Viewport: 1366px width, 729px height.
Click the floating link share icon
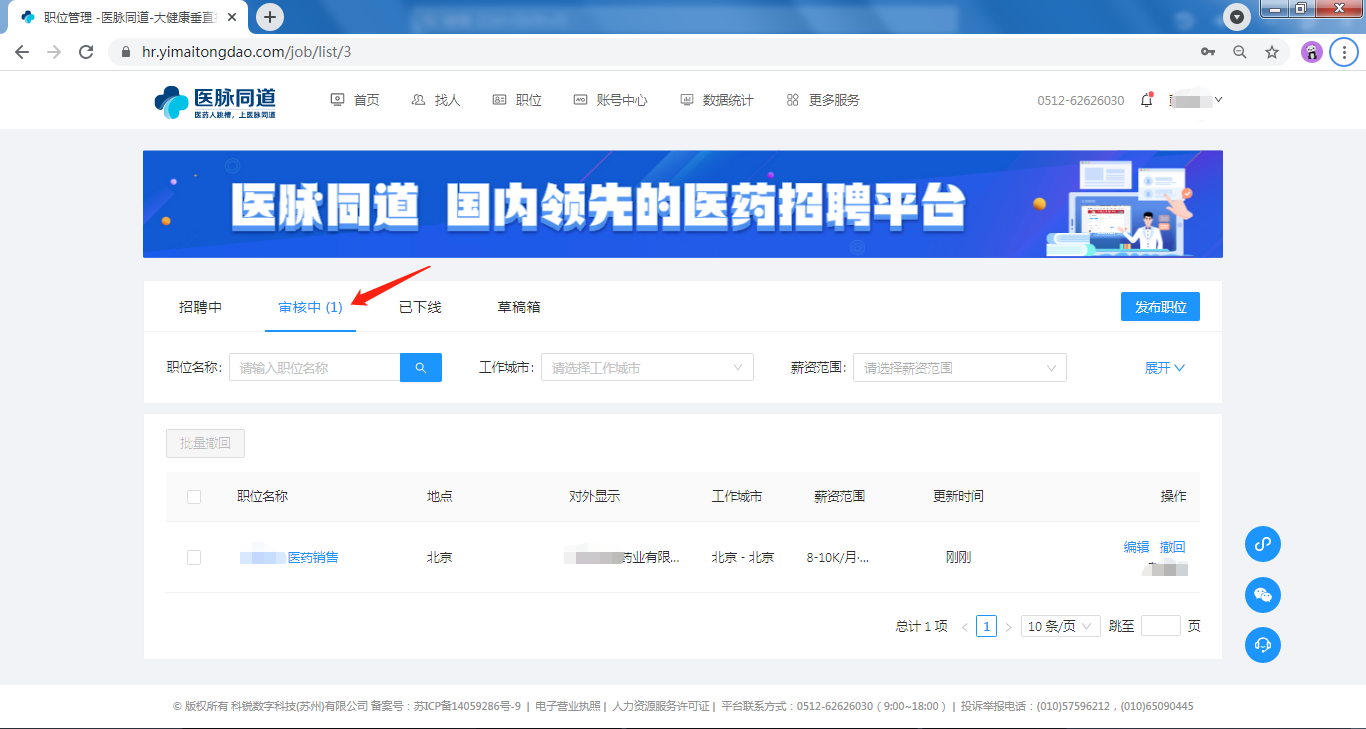(x=1262, y=544)
